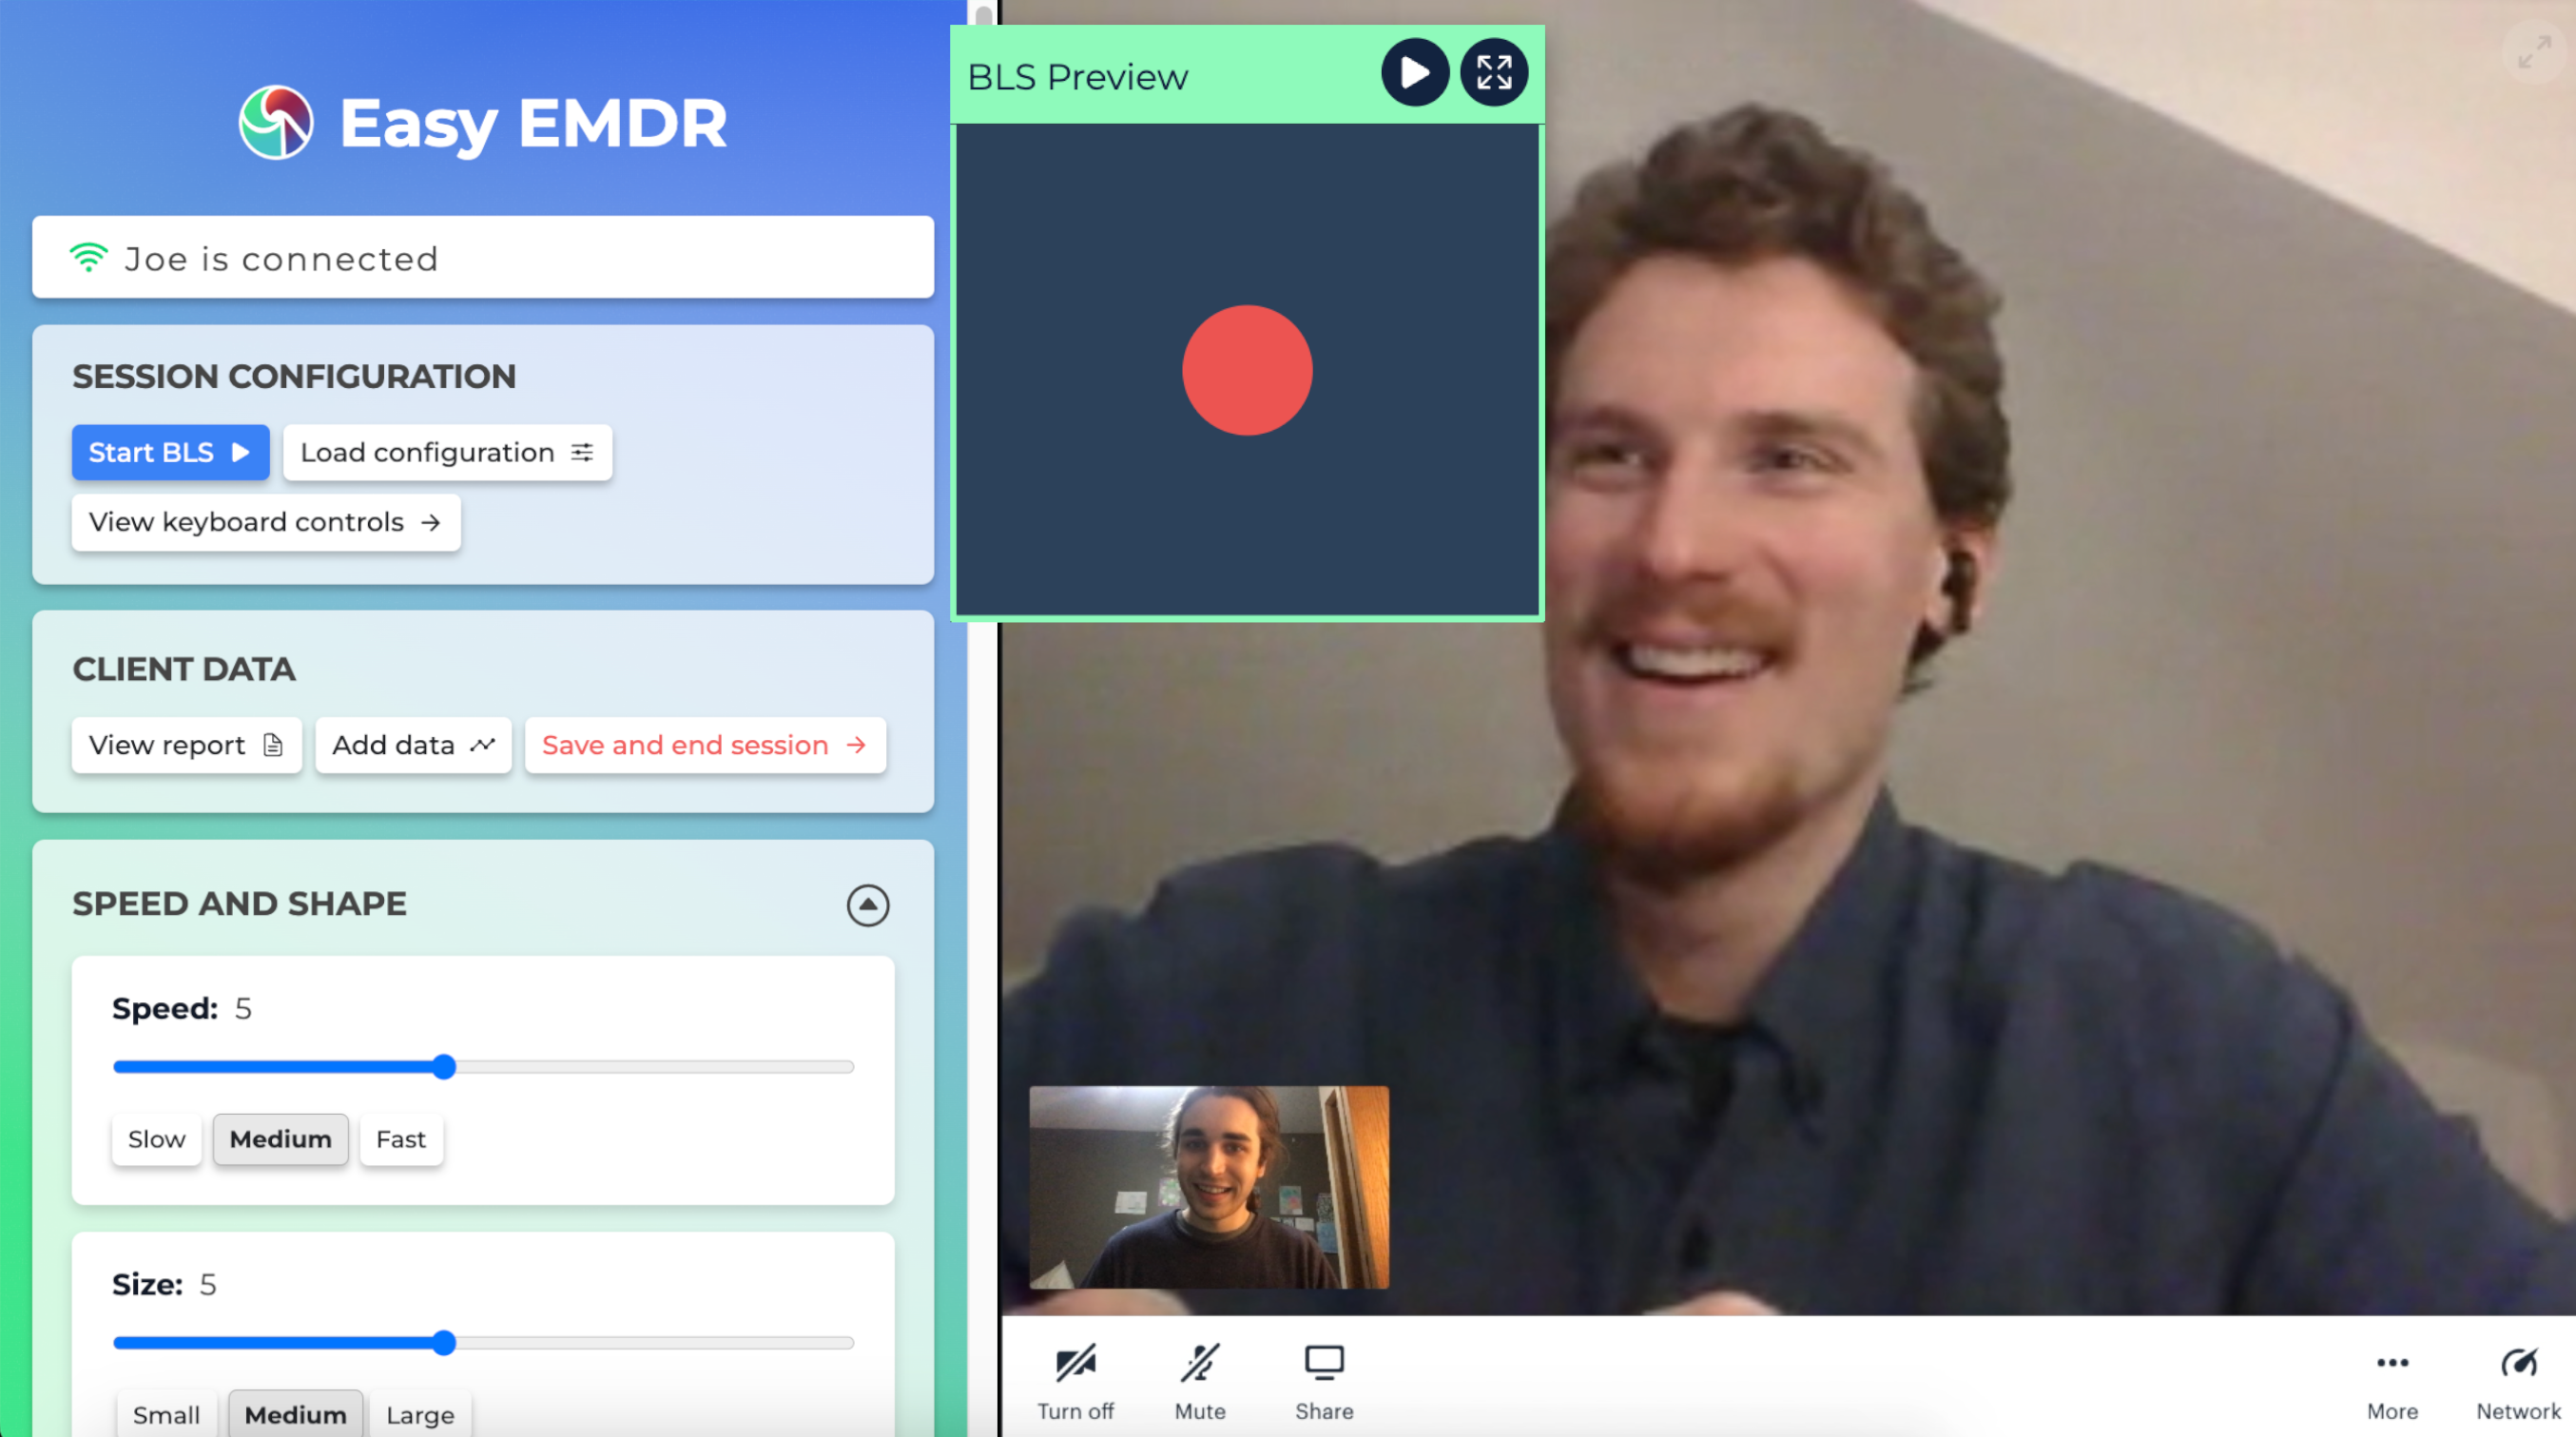Click the Start BLS button
Image resolution: width=2576 pixels, height=1437 pixels.
(166, 452)
